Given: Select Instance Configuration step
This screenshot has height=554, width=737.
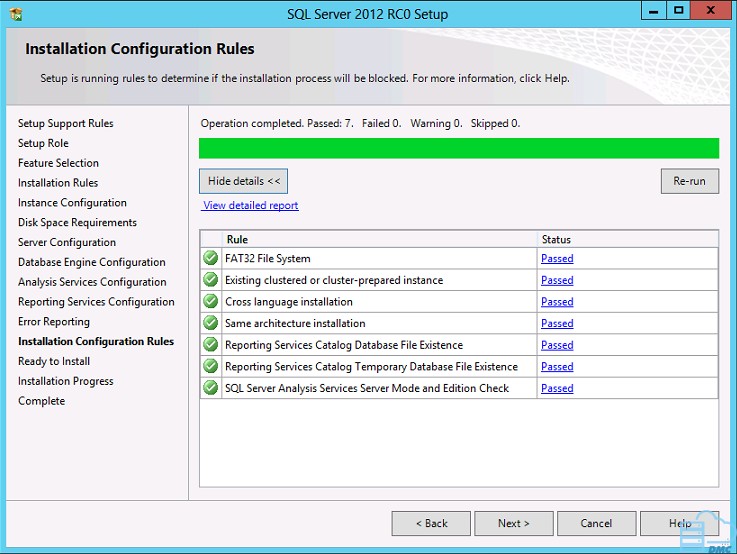Looking at the screenshot, I should tap(72, 203).
